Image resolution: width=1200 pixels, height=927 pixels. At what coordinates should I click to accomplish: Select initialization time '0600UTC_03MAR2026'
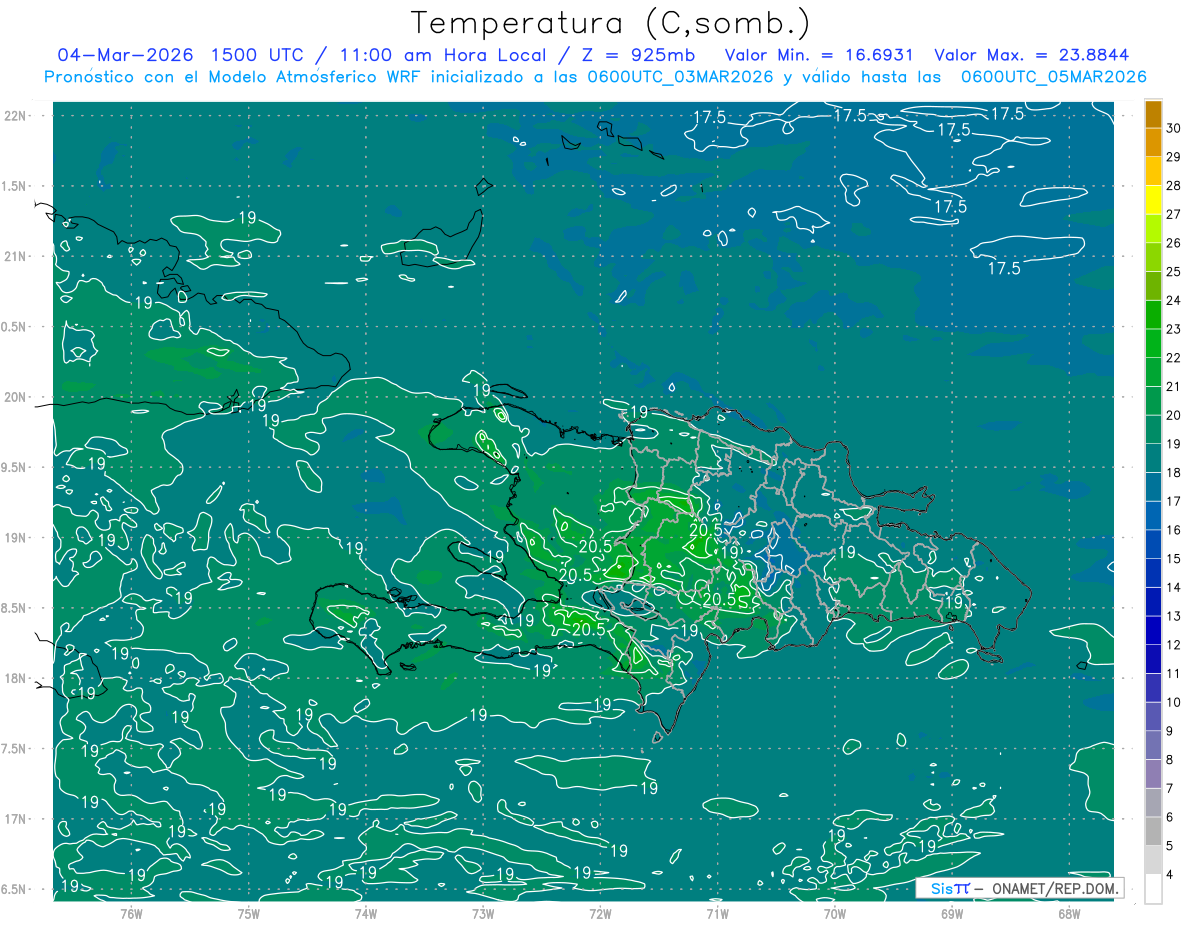pos(677,77)
